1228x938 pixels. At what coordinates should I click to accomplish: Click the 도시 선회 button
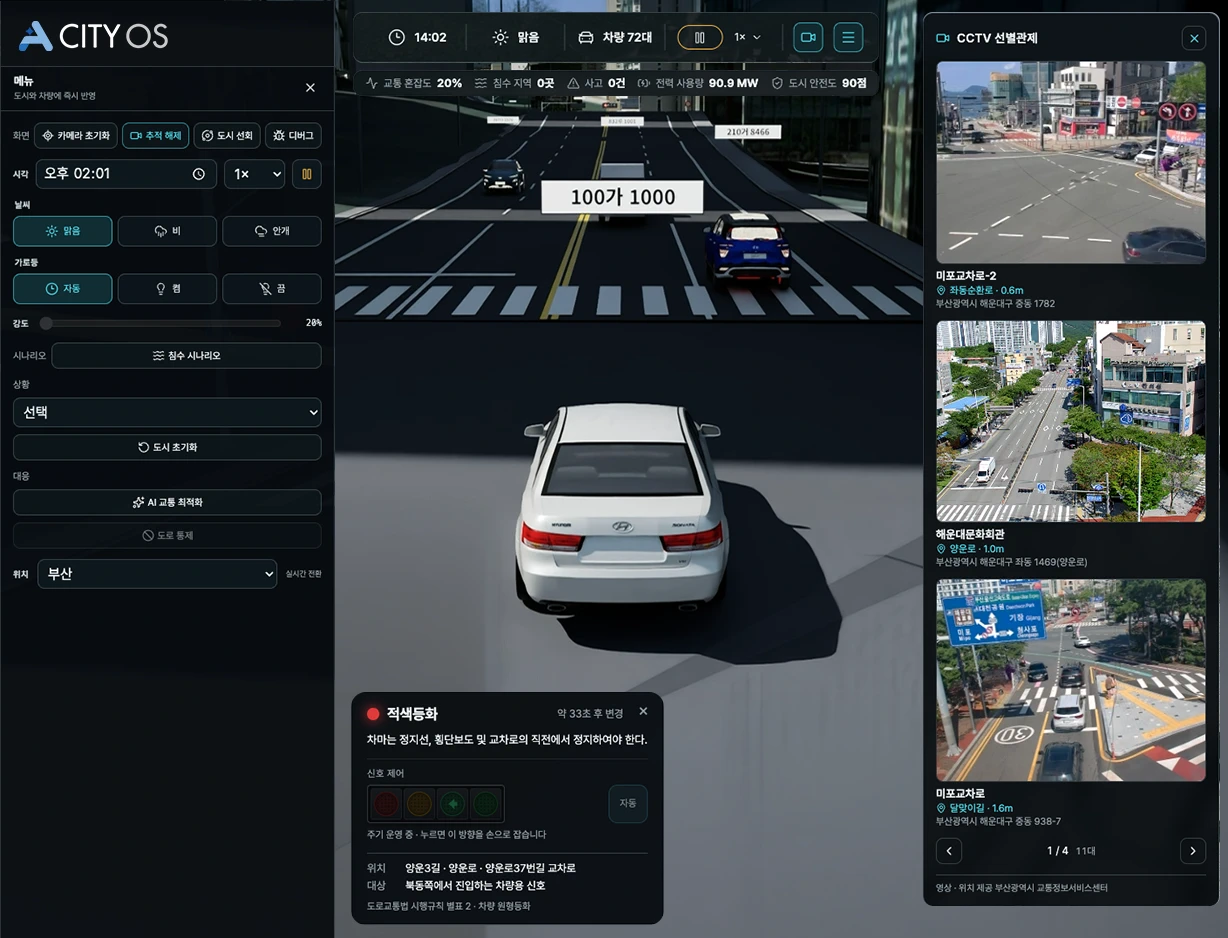pos(227,136)
